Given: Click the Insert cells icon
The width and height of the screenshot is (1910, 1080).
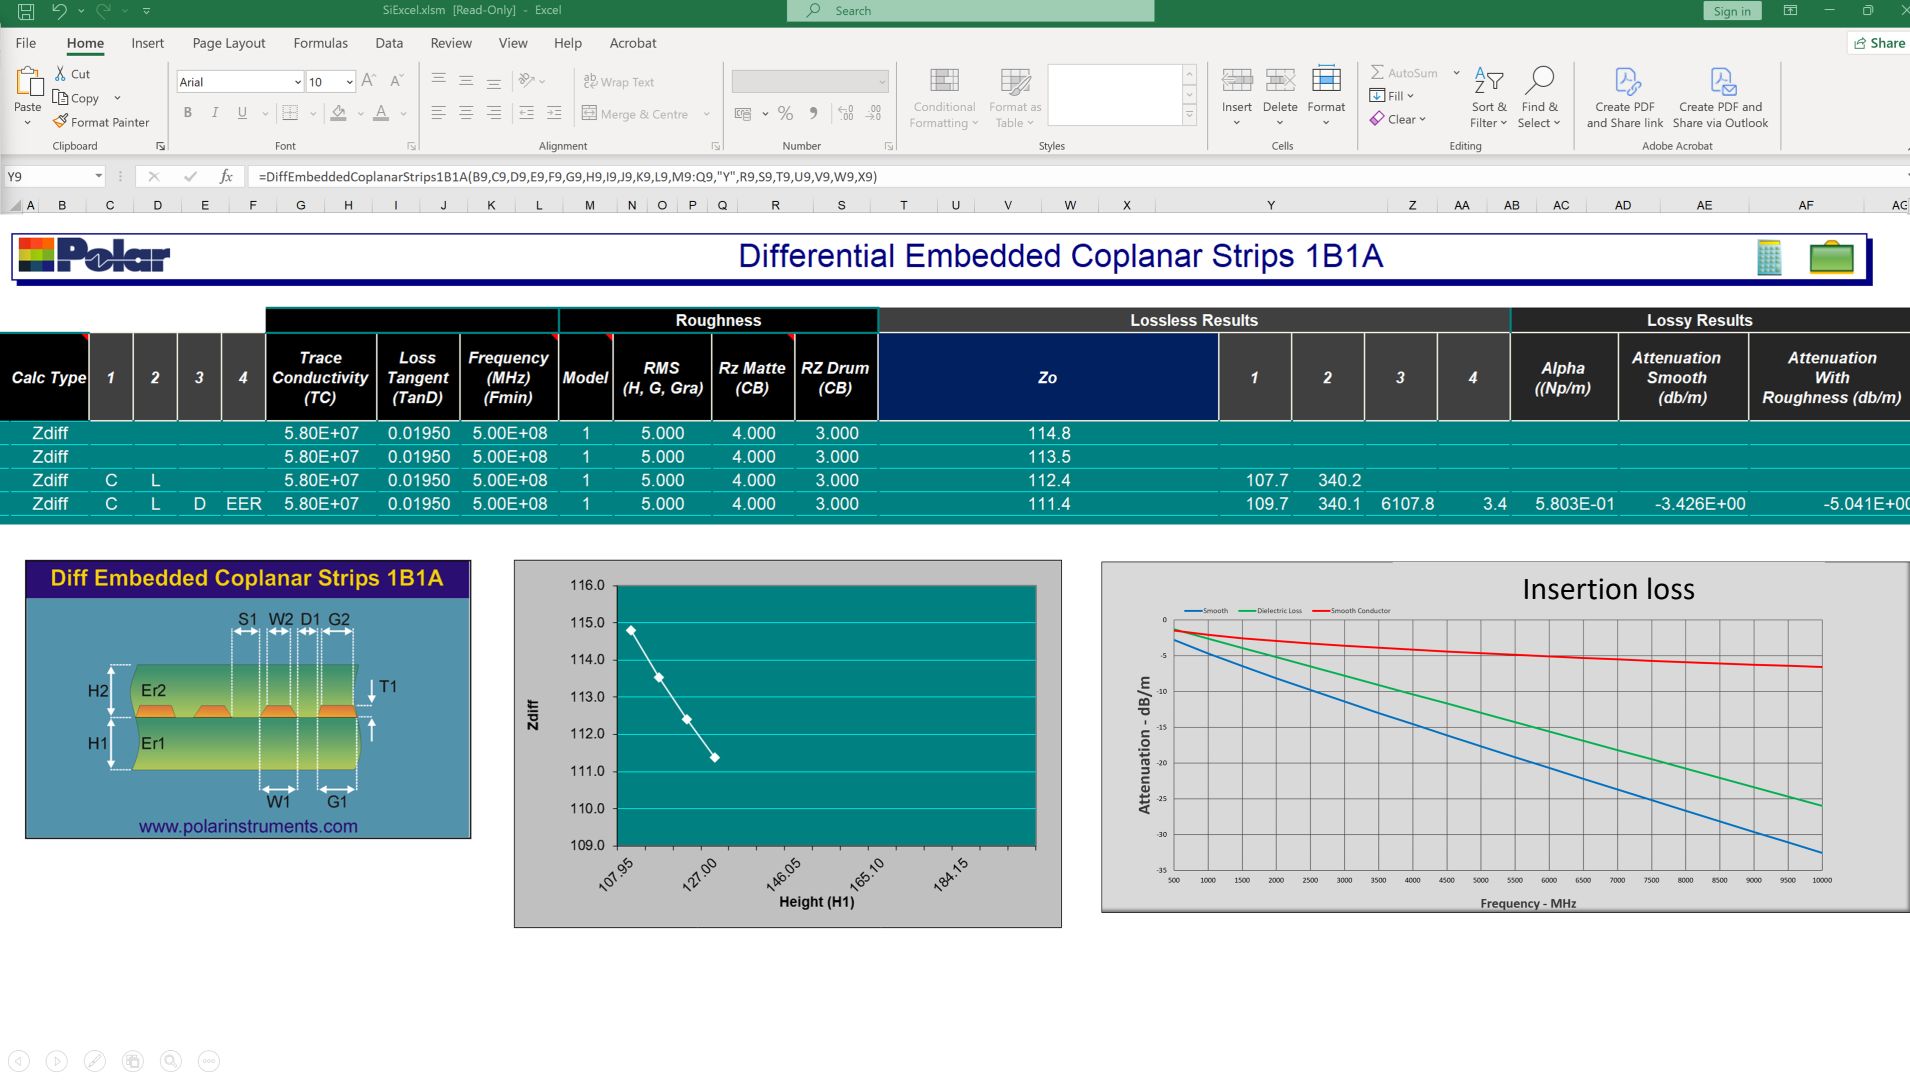Looking at the screenshot, I should point(1236,81).
